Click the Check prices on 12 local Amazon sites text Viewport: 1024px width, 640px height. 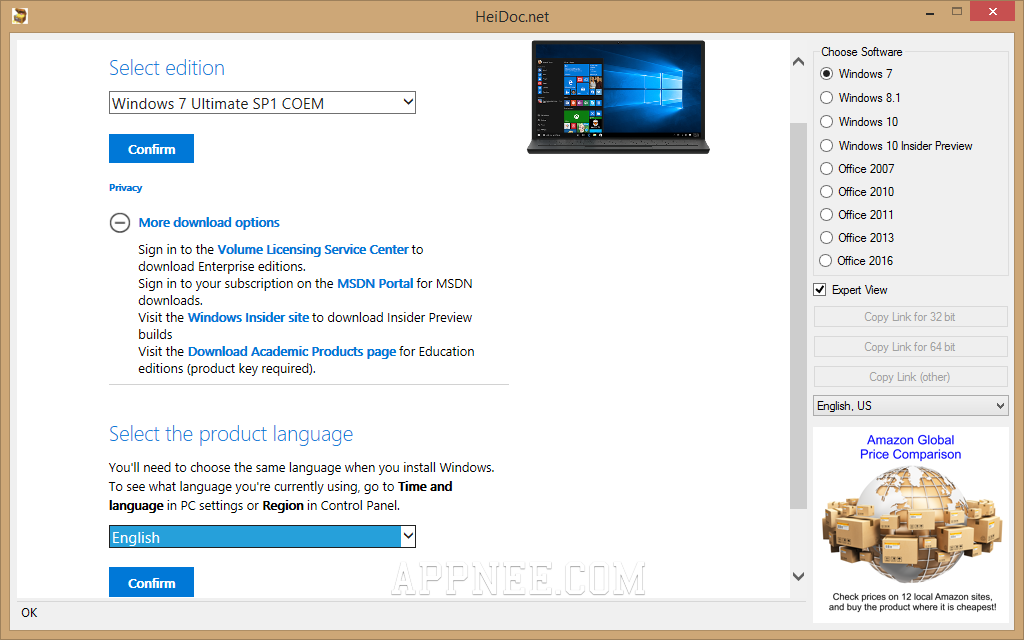coord(912,601)
